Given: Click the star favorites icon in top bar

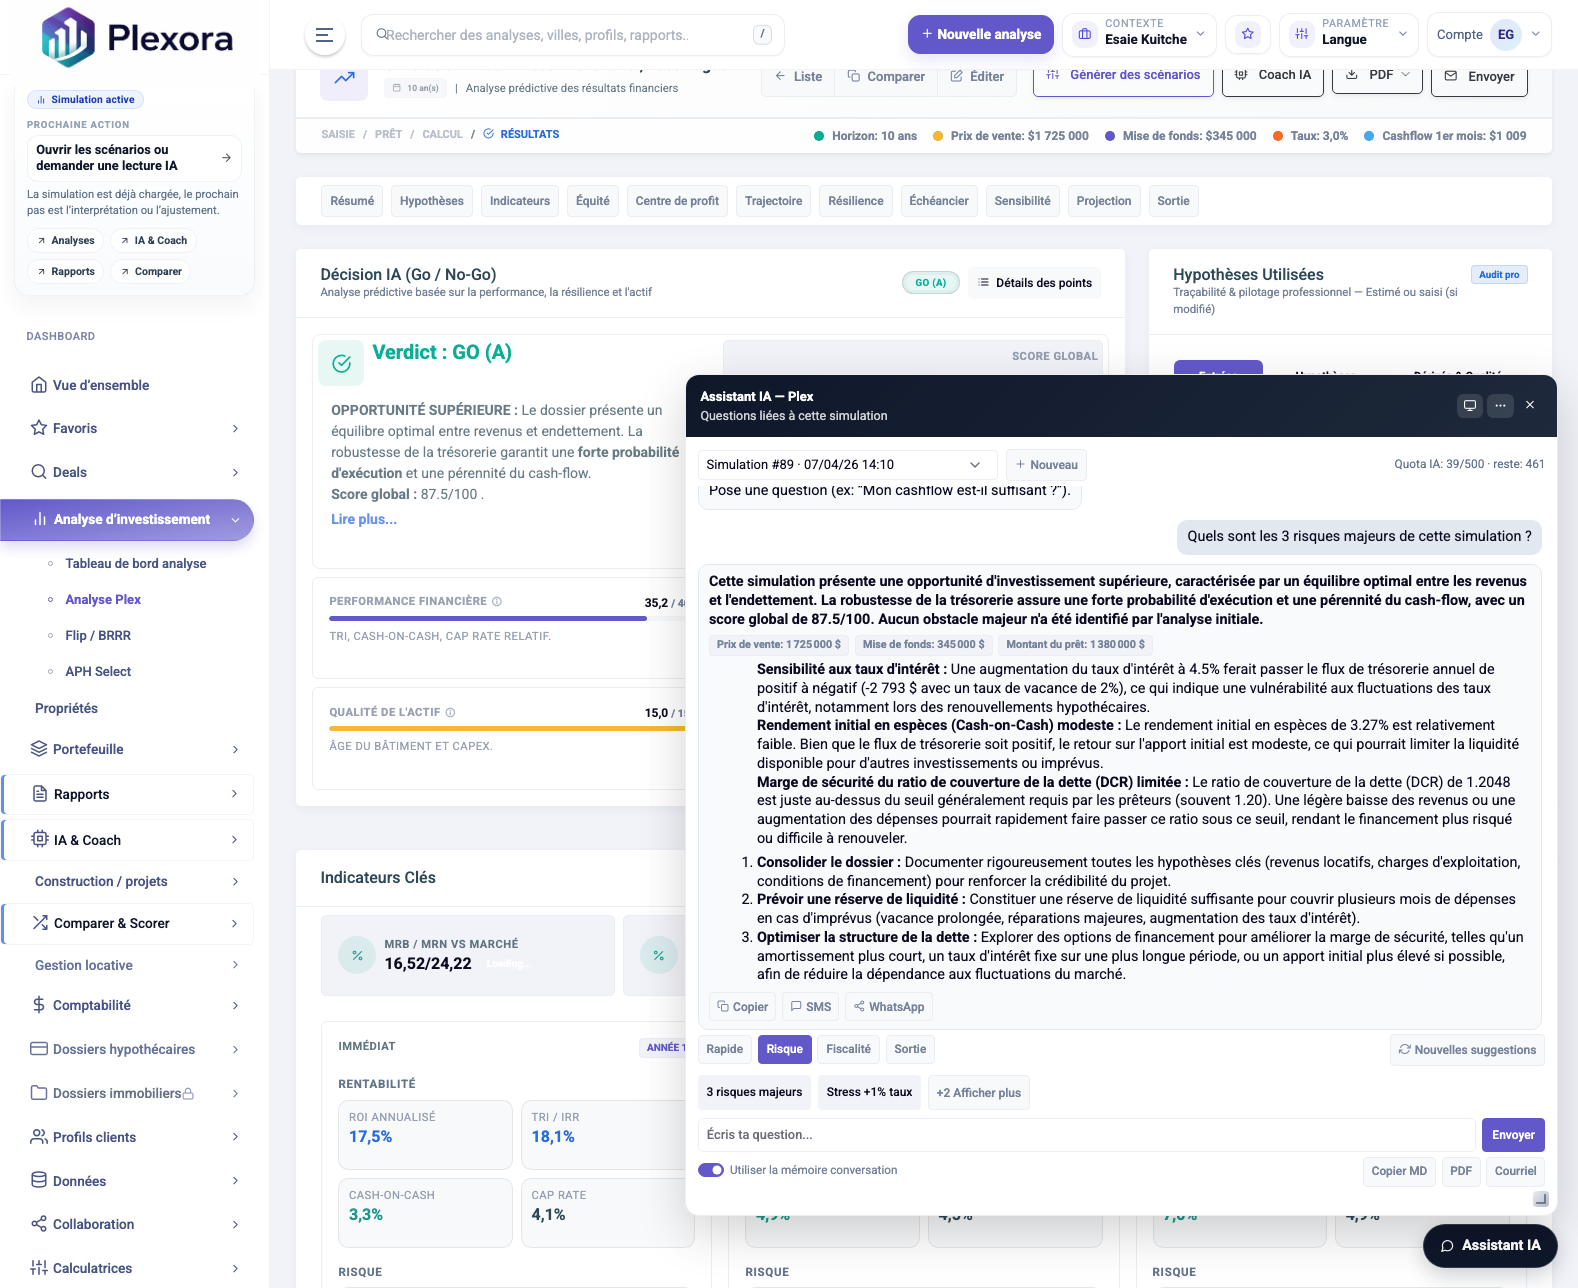Looking at the screenshot, I should tap(1247, 35).
